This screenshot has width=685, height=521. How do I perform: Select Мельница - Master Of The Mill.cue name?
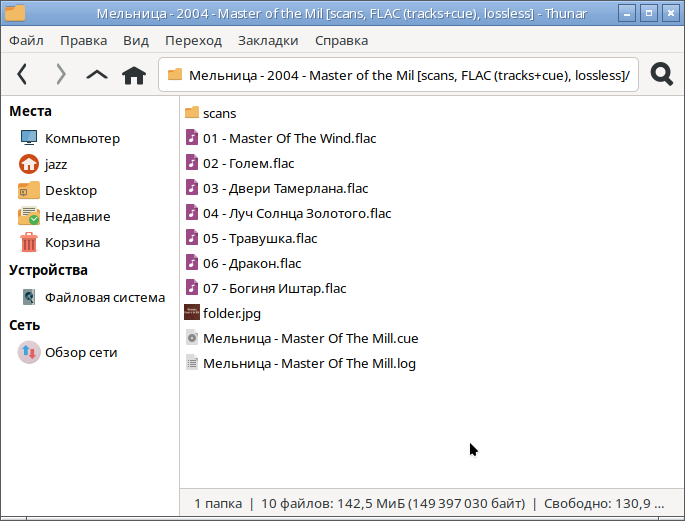tap(311, 338)
